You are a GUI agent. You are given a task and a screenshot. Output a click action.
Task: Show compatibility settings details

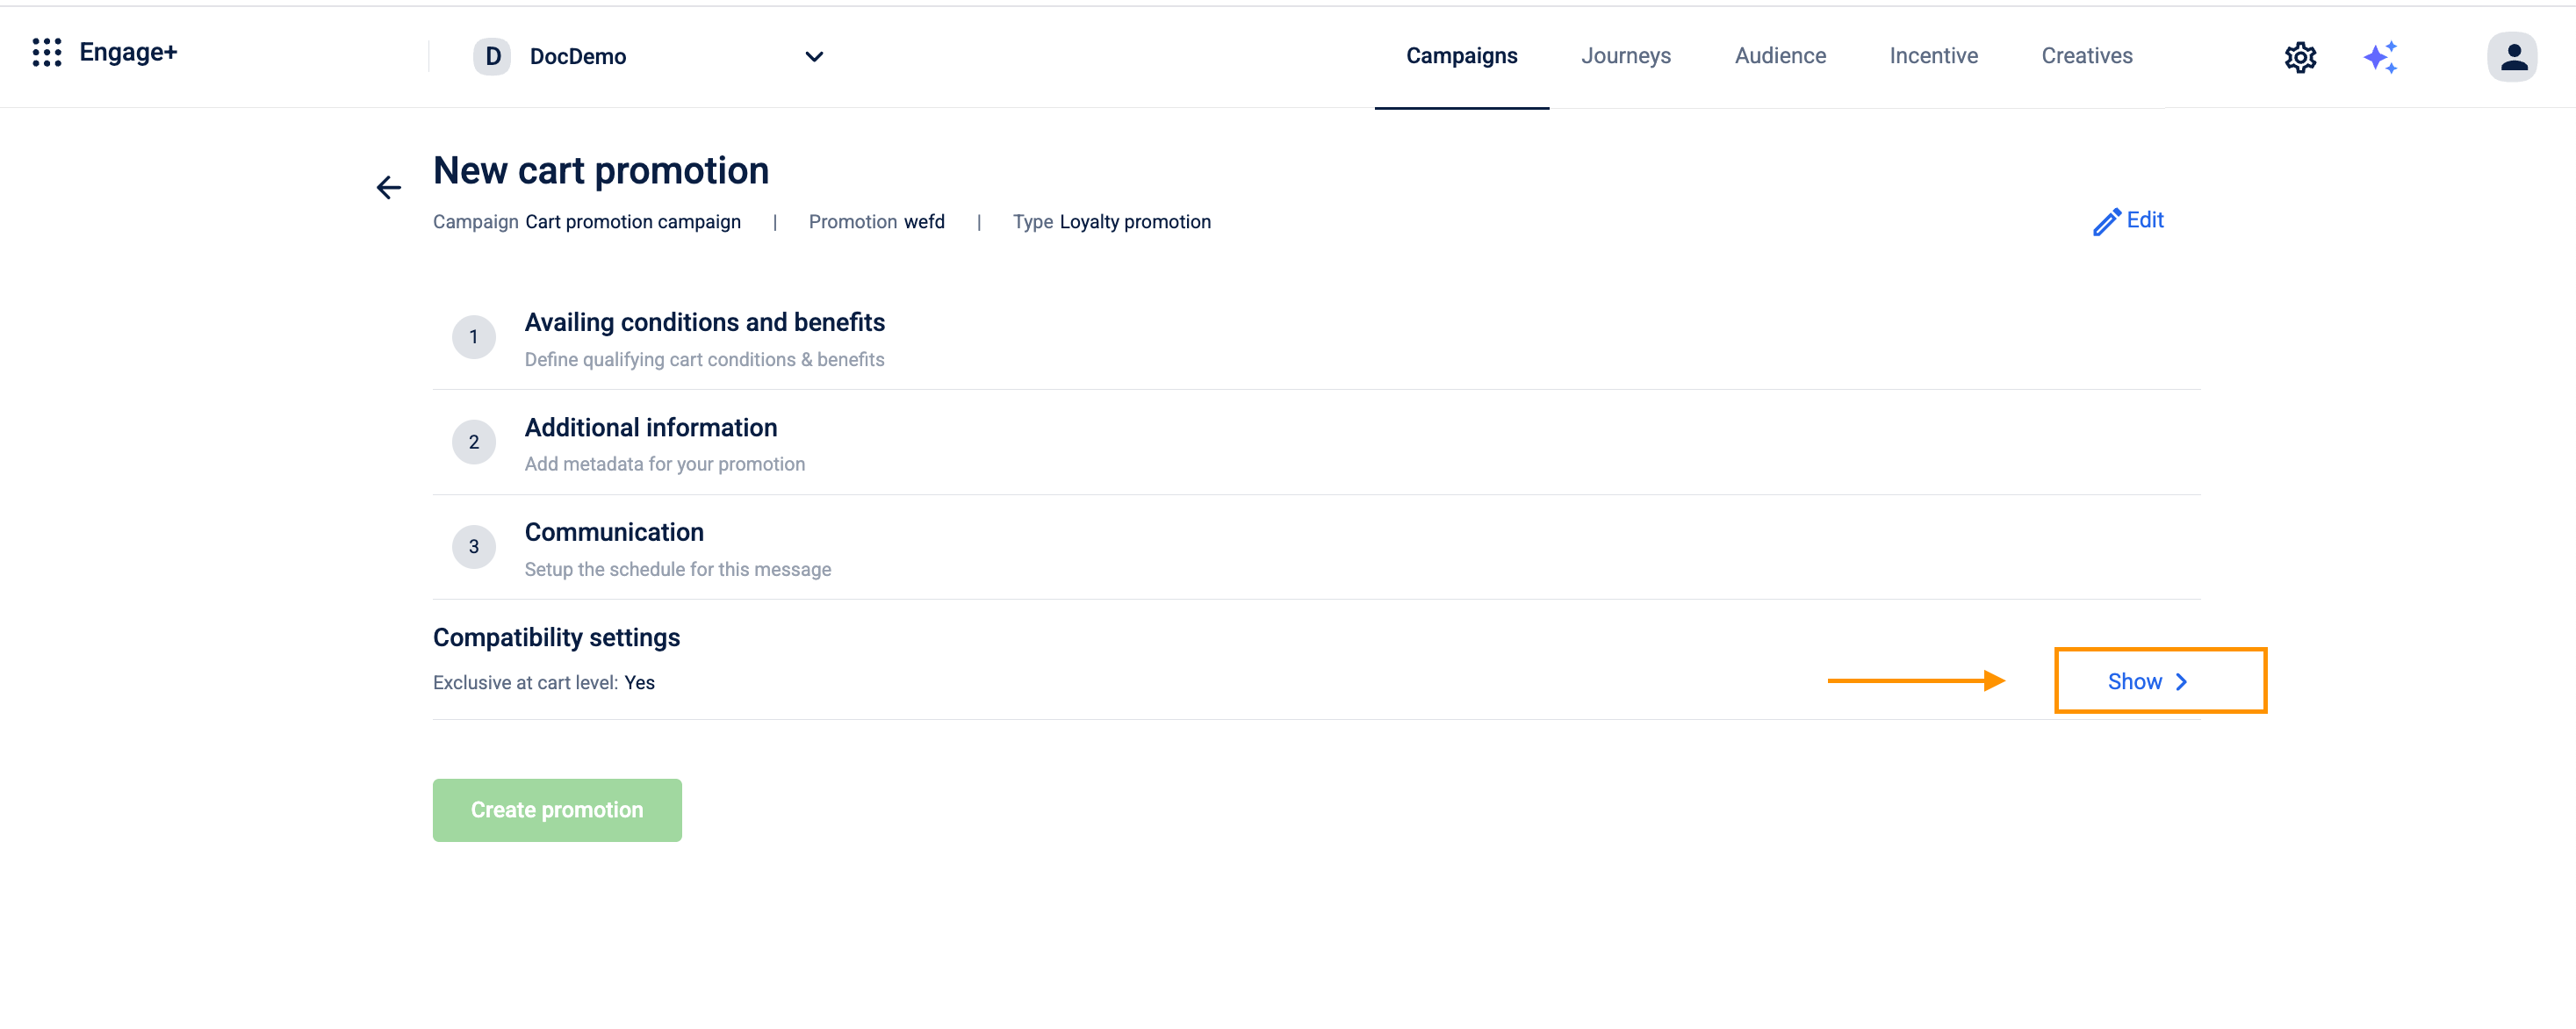(2146, 681)
